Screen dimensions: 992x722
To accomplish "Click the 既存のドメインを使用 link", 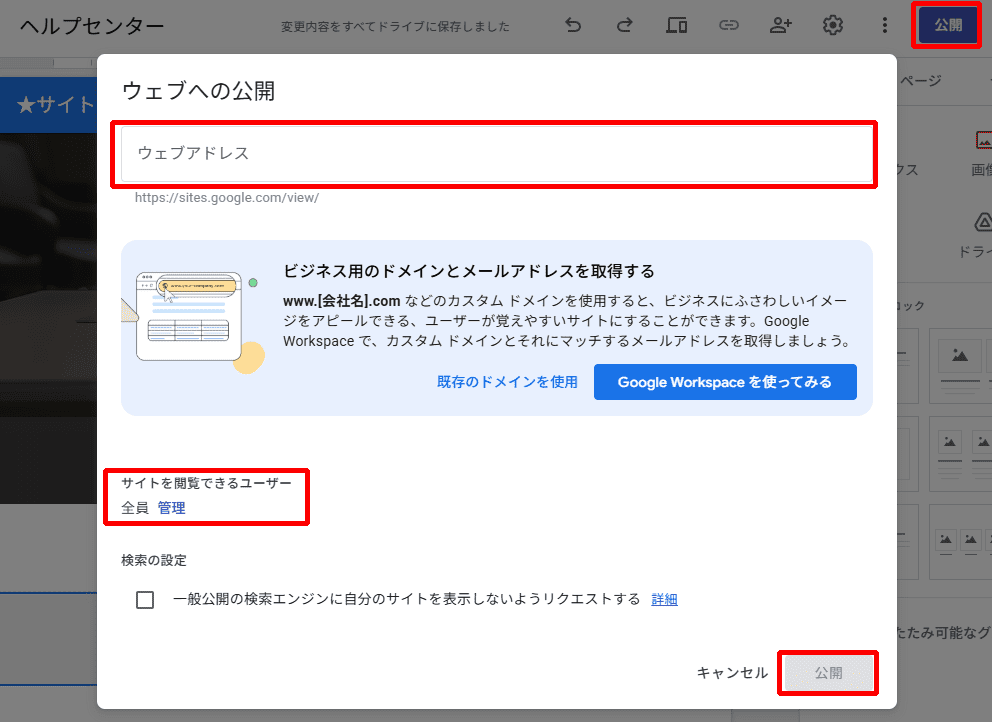I will tap(507, 382).
